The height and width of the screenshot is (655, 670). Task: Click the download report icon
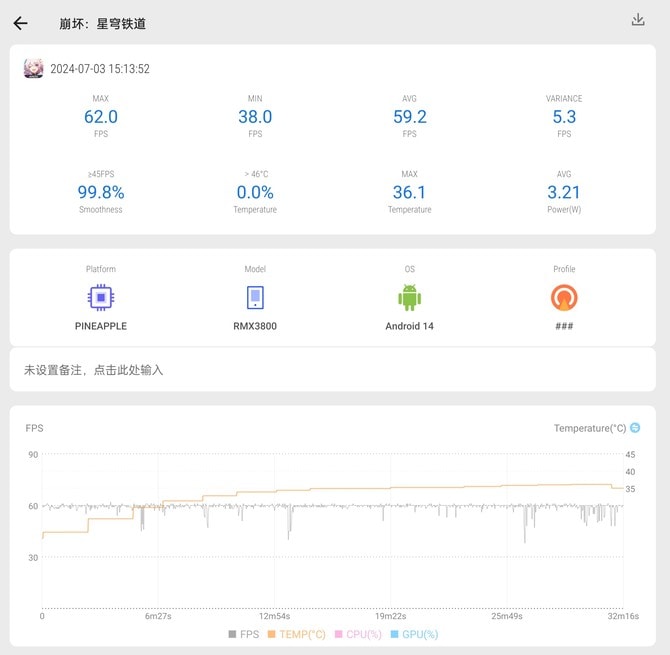[x=638, y=20]
